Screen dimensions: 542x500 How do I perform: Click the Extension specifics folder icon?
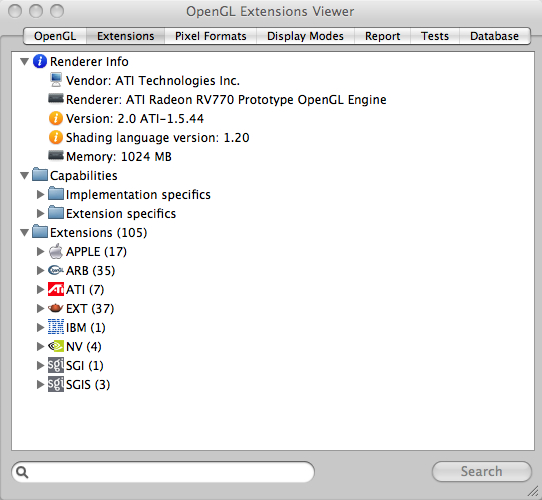pyautogui.click(x=56, y=213)
